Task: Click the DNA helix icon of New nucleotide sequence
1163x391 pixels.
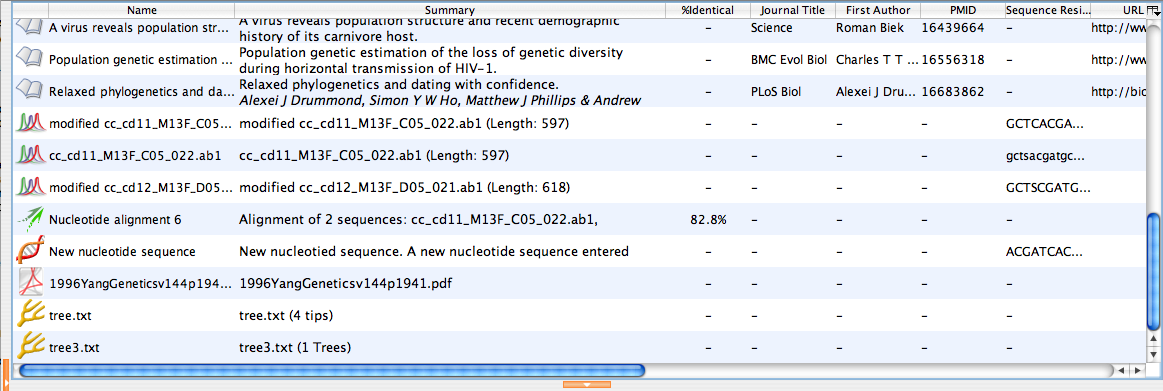Action: click(x=30, y=252)
